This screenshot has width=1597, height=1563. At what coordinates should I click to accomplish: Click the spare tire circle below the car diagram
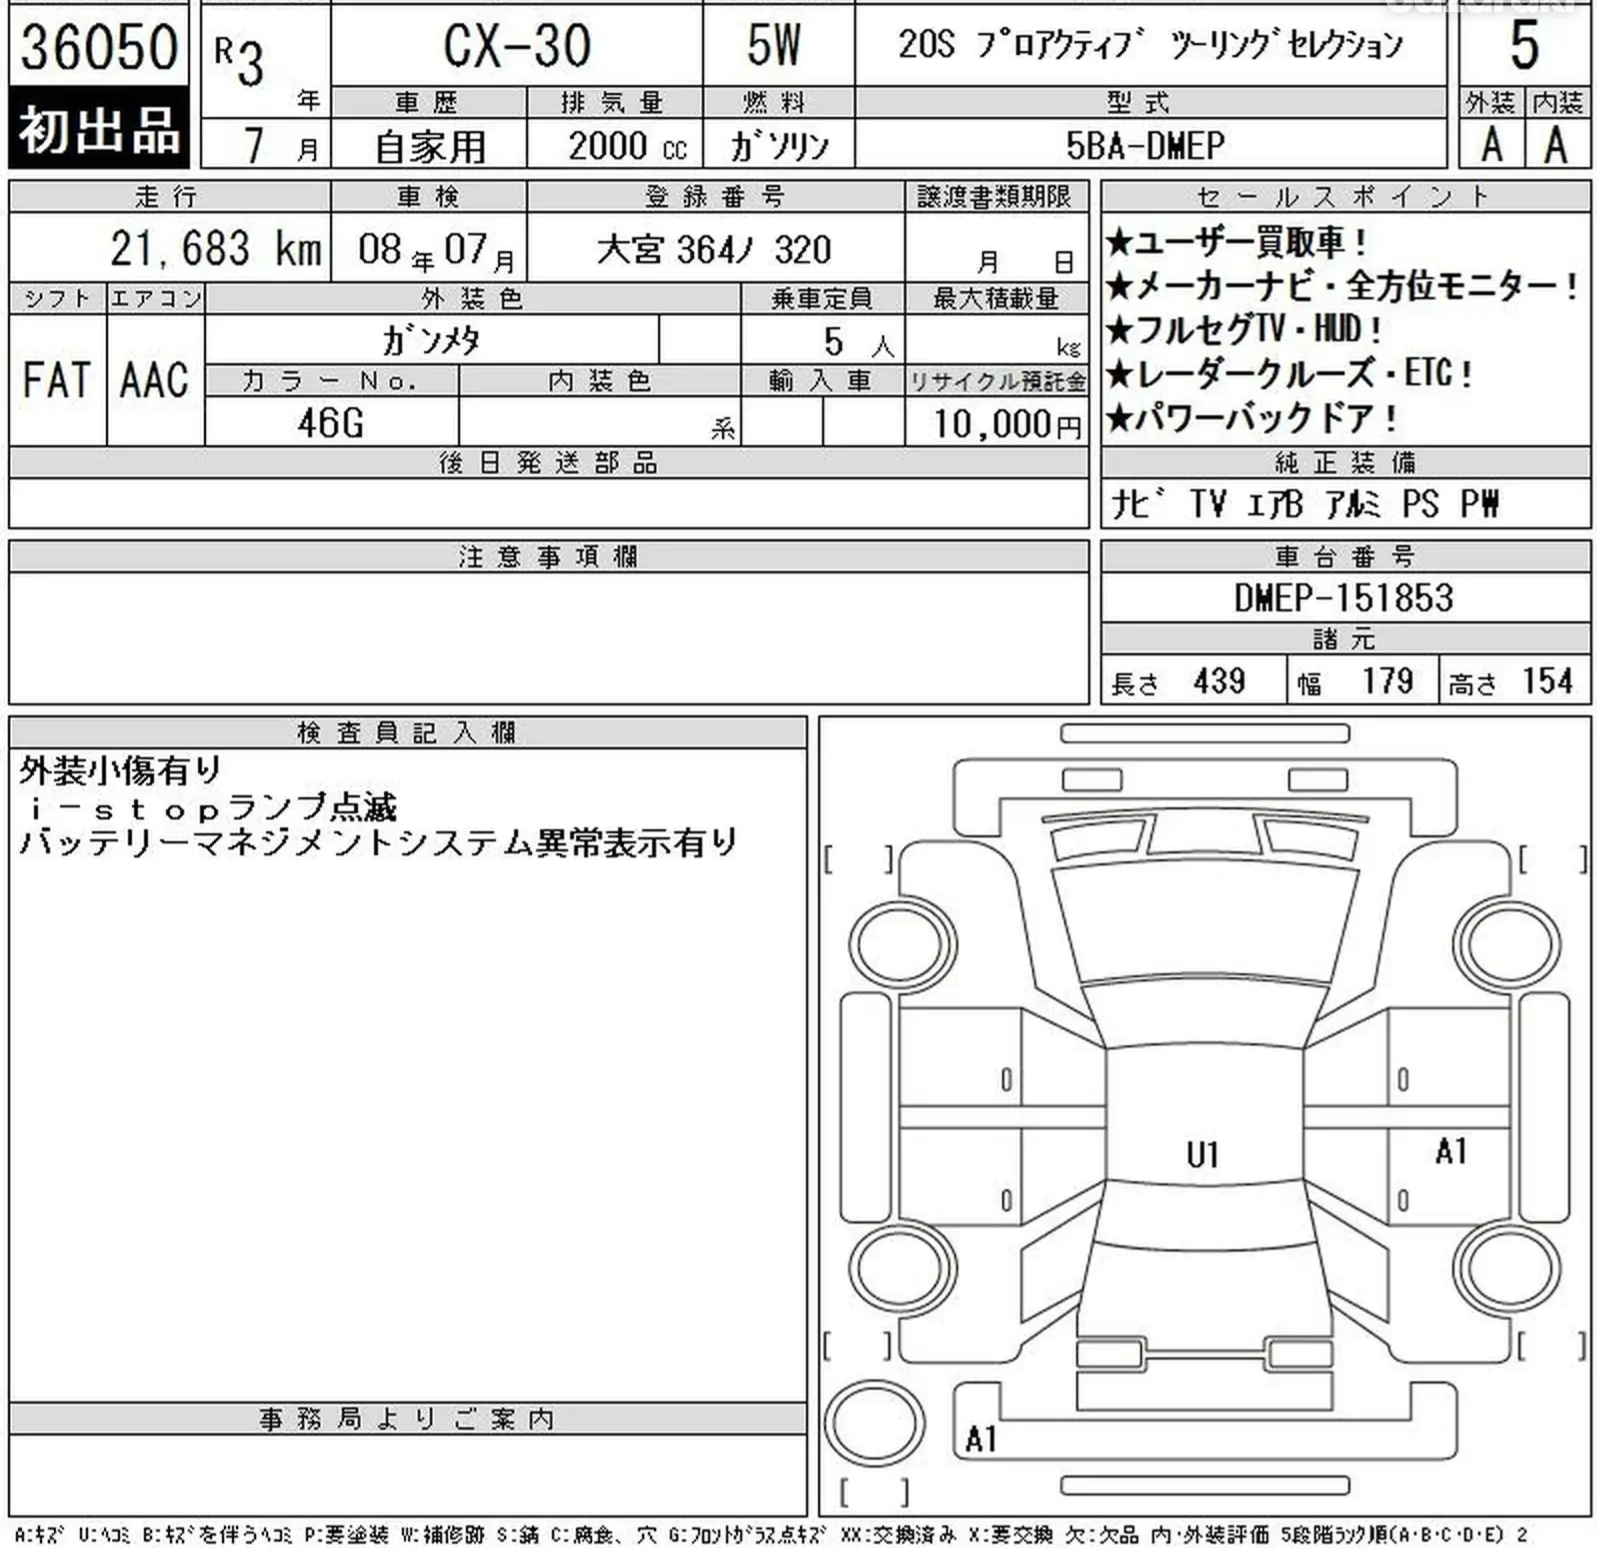pos(873,1424)
